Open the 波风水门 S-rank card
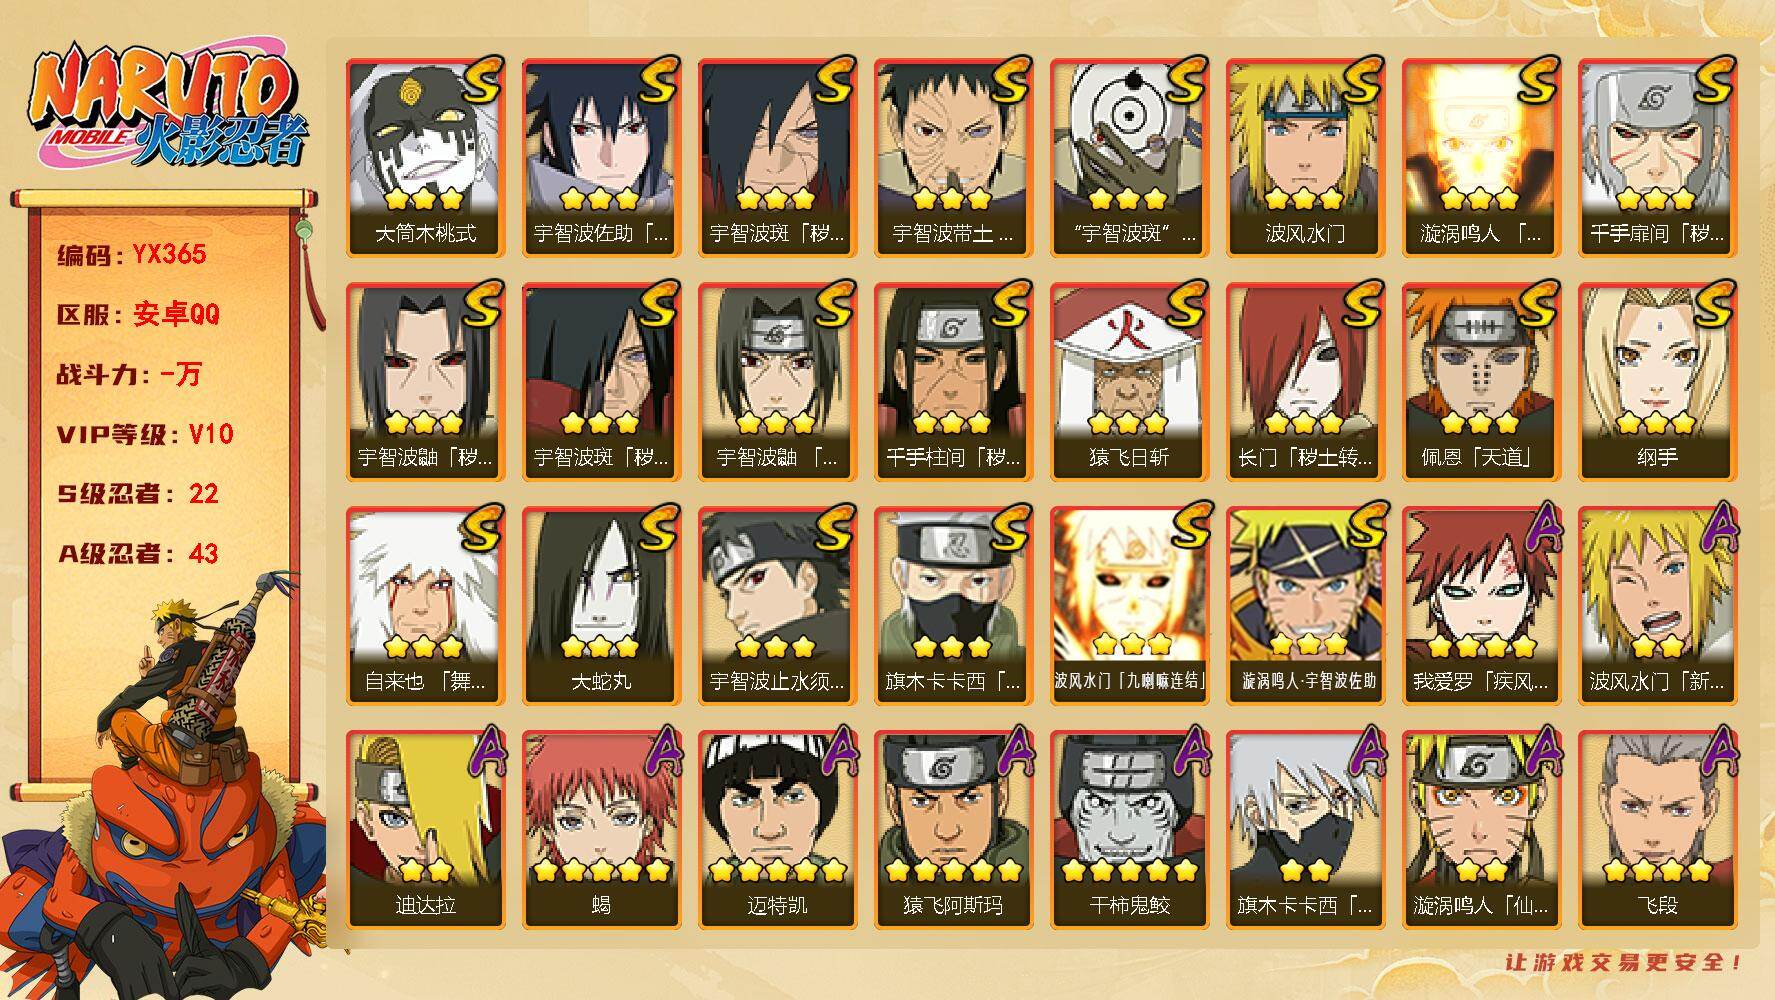Viewport: 1775px width, 1000px height. point(1305,158)
